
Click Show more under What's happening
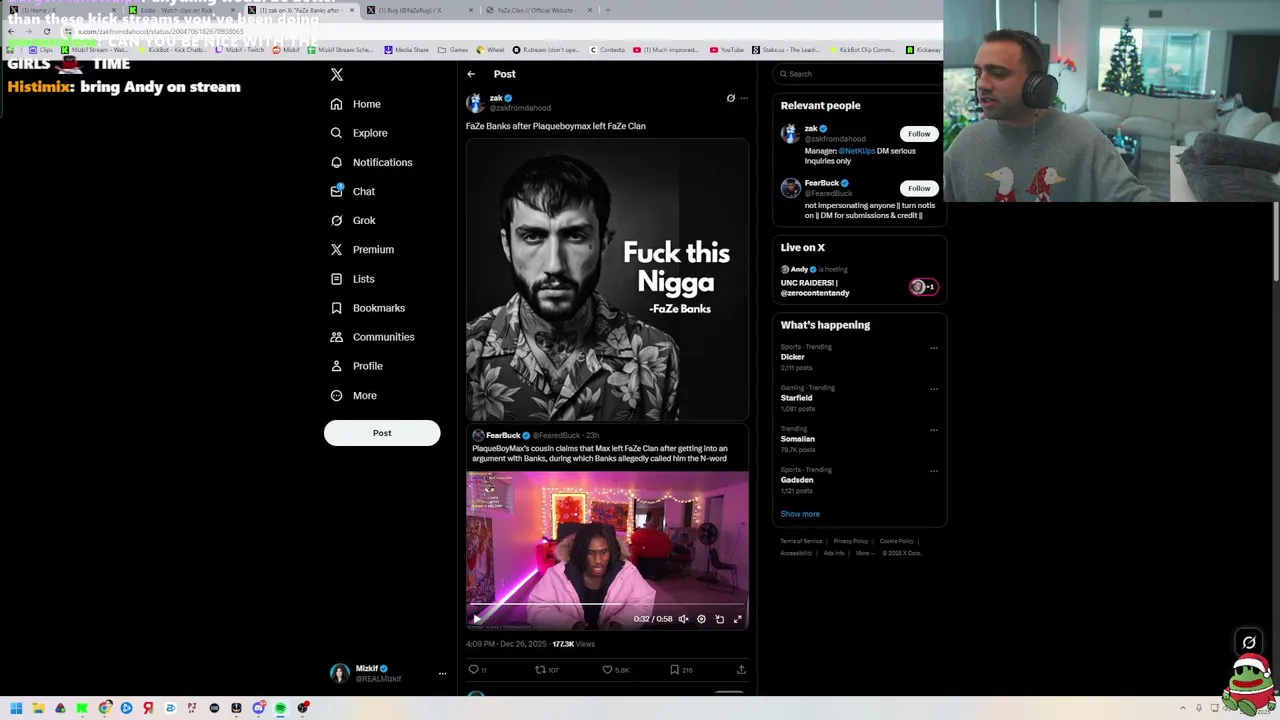[800, 514]
